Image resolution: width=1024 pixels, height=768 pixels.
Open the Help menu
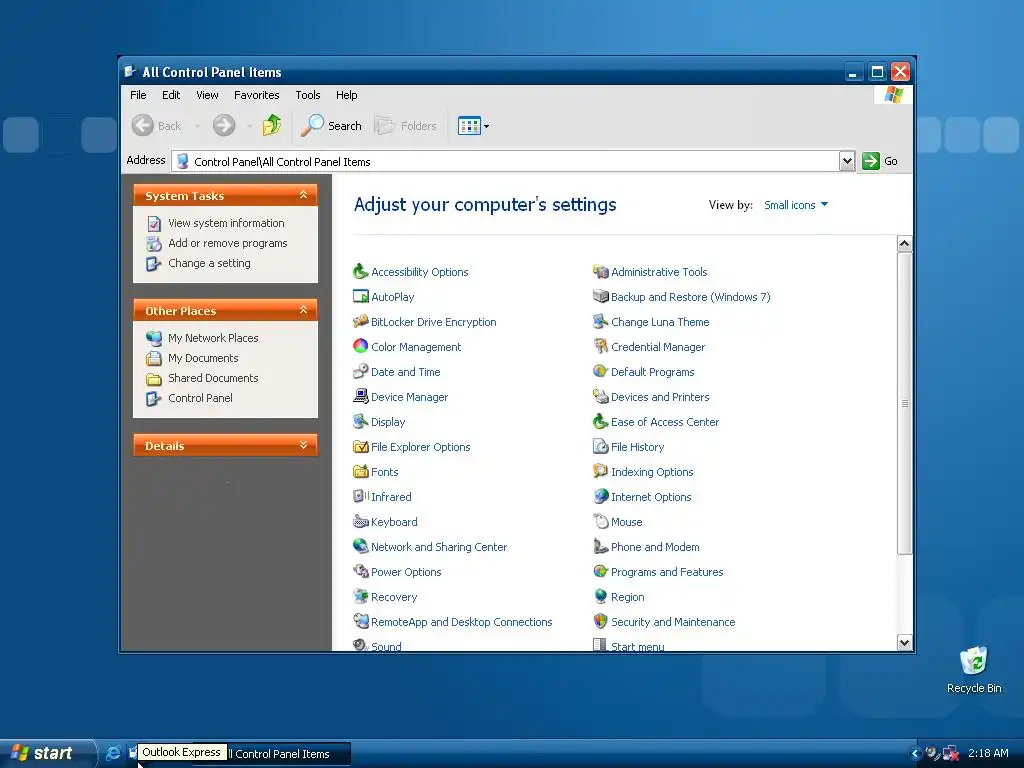click(346, 95)
